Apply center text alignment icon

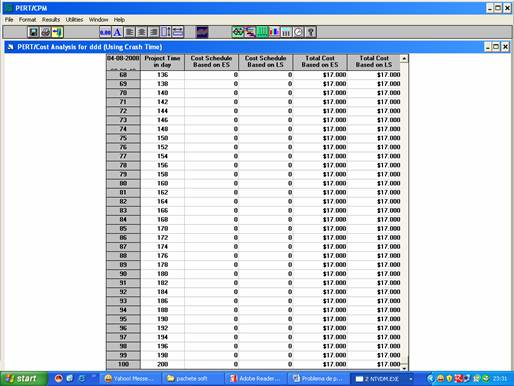(141, 32)
